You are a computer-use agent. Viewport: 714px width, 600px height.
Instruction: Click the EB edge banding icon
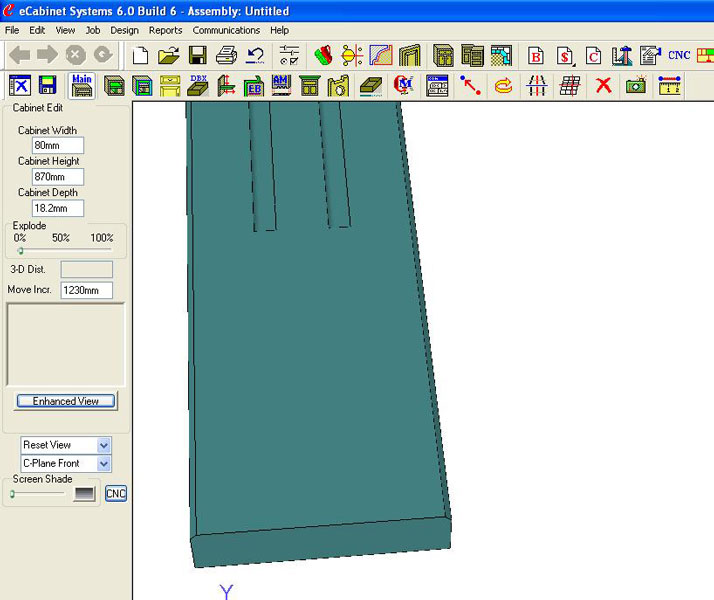255,86
